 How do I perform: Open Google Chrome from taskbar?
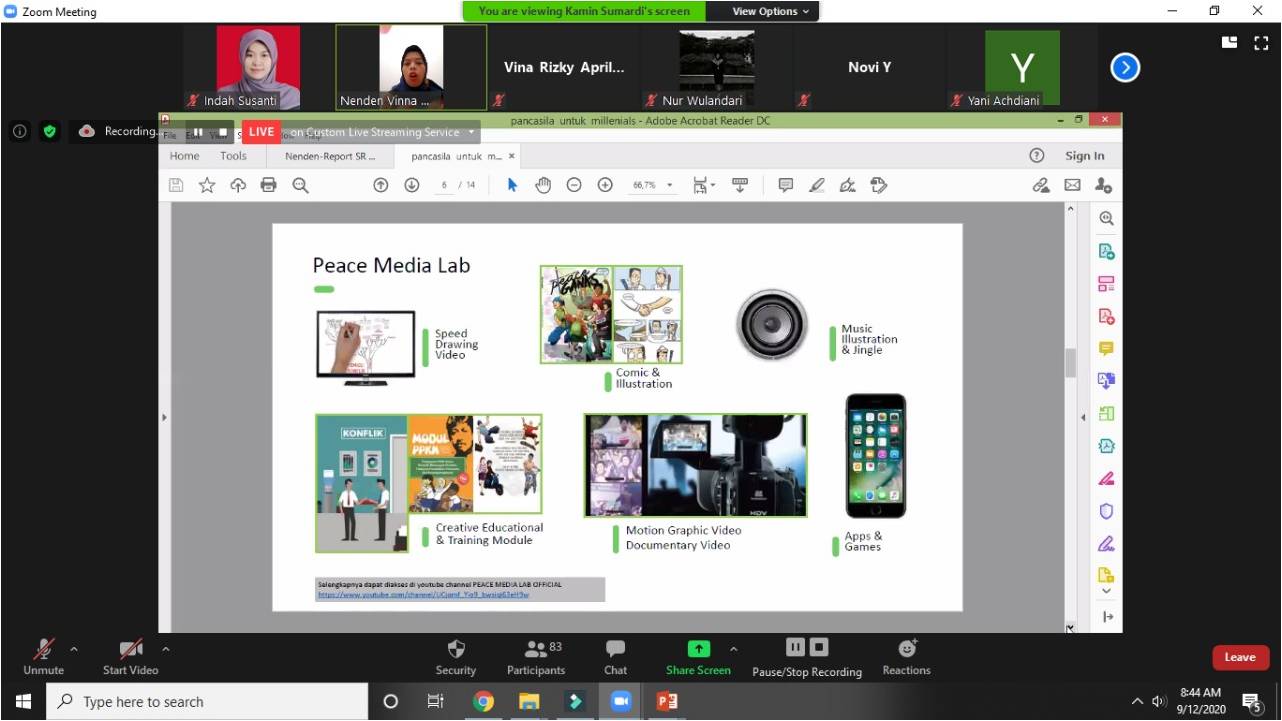tap(483, 701)
